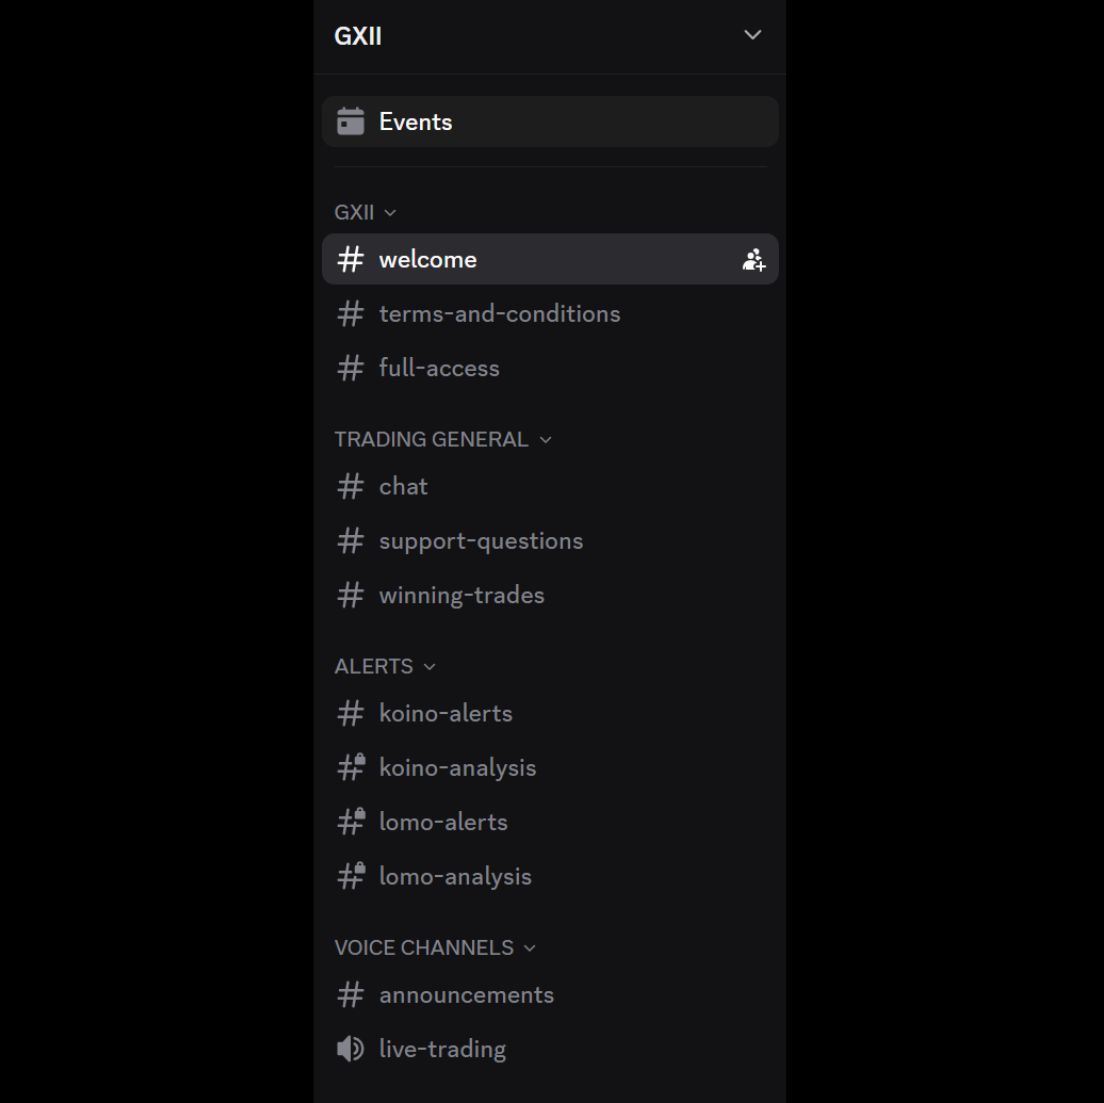View the winning-trades channel

click(x=550, y=595)
